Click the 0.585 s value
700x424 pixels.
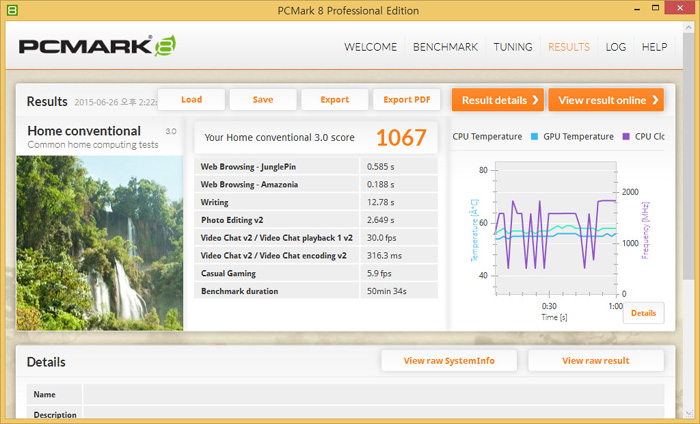click(x=380, y=167)
